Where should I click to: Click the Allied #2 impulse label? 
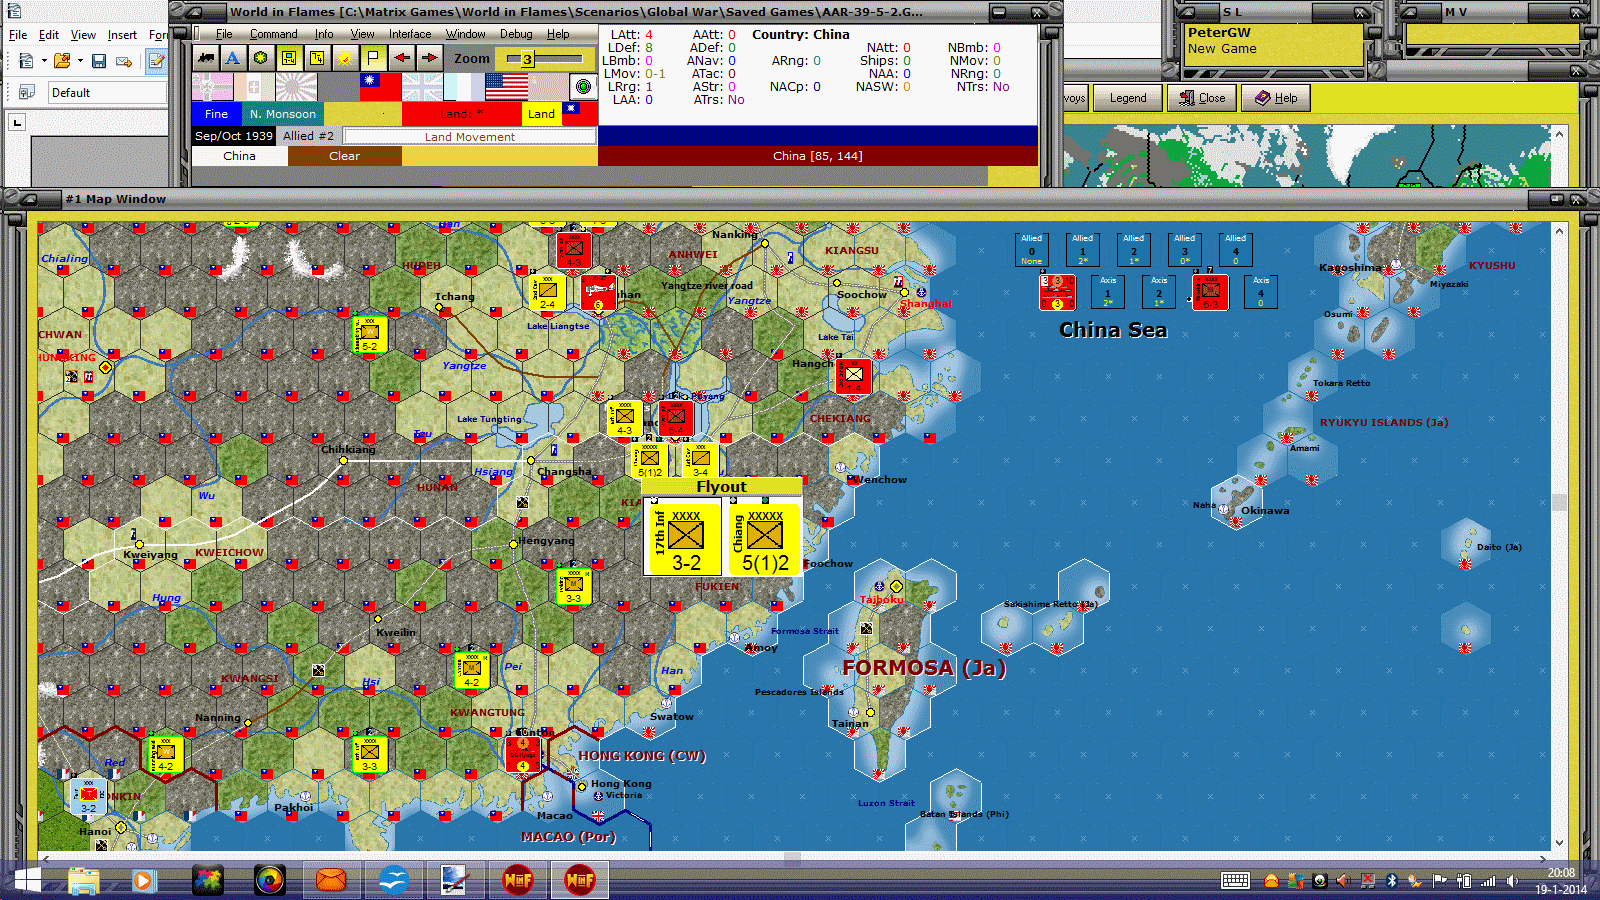click(308, 136)
